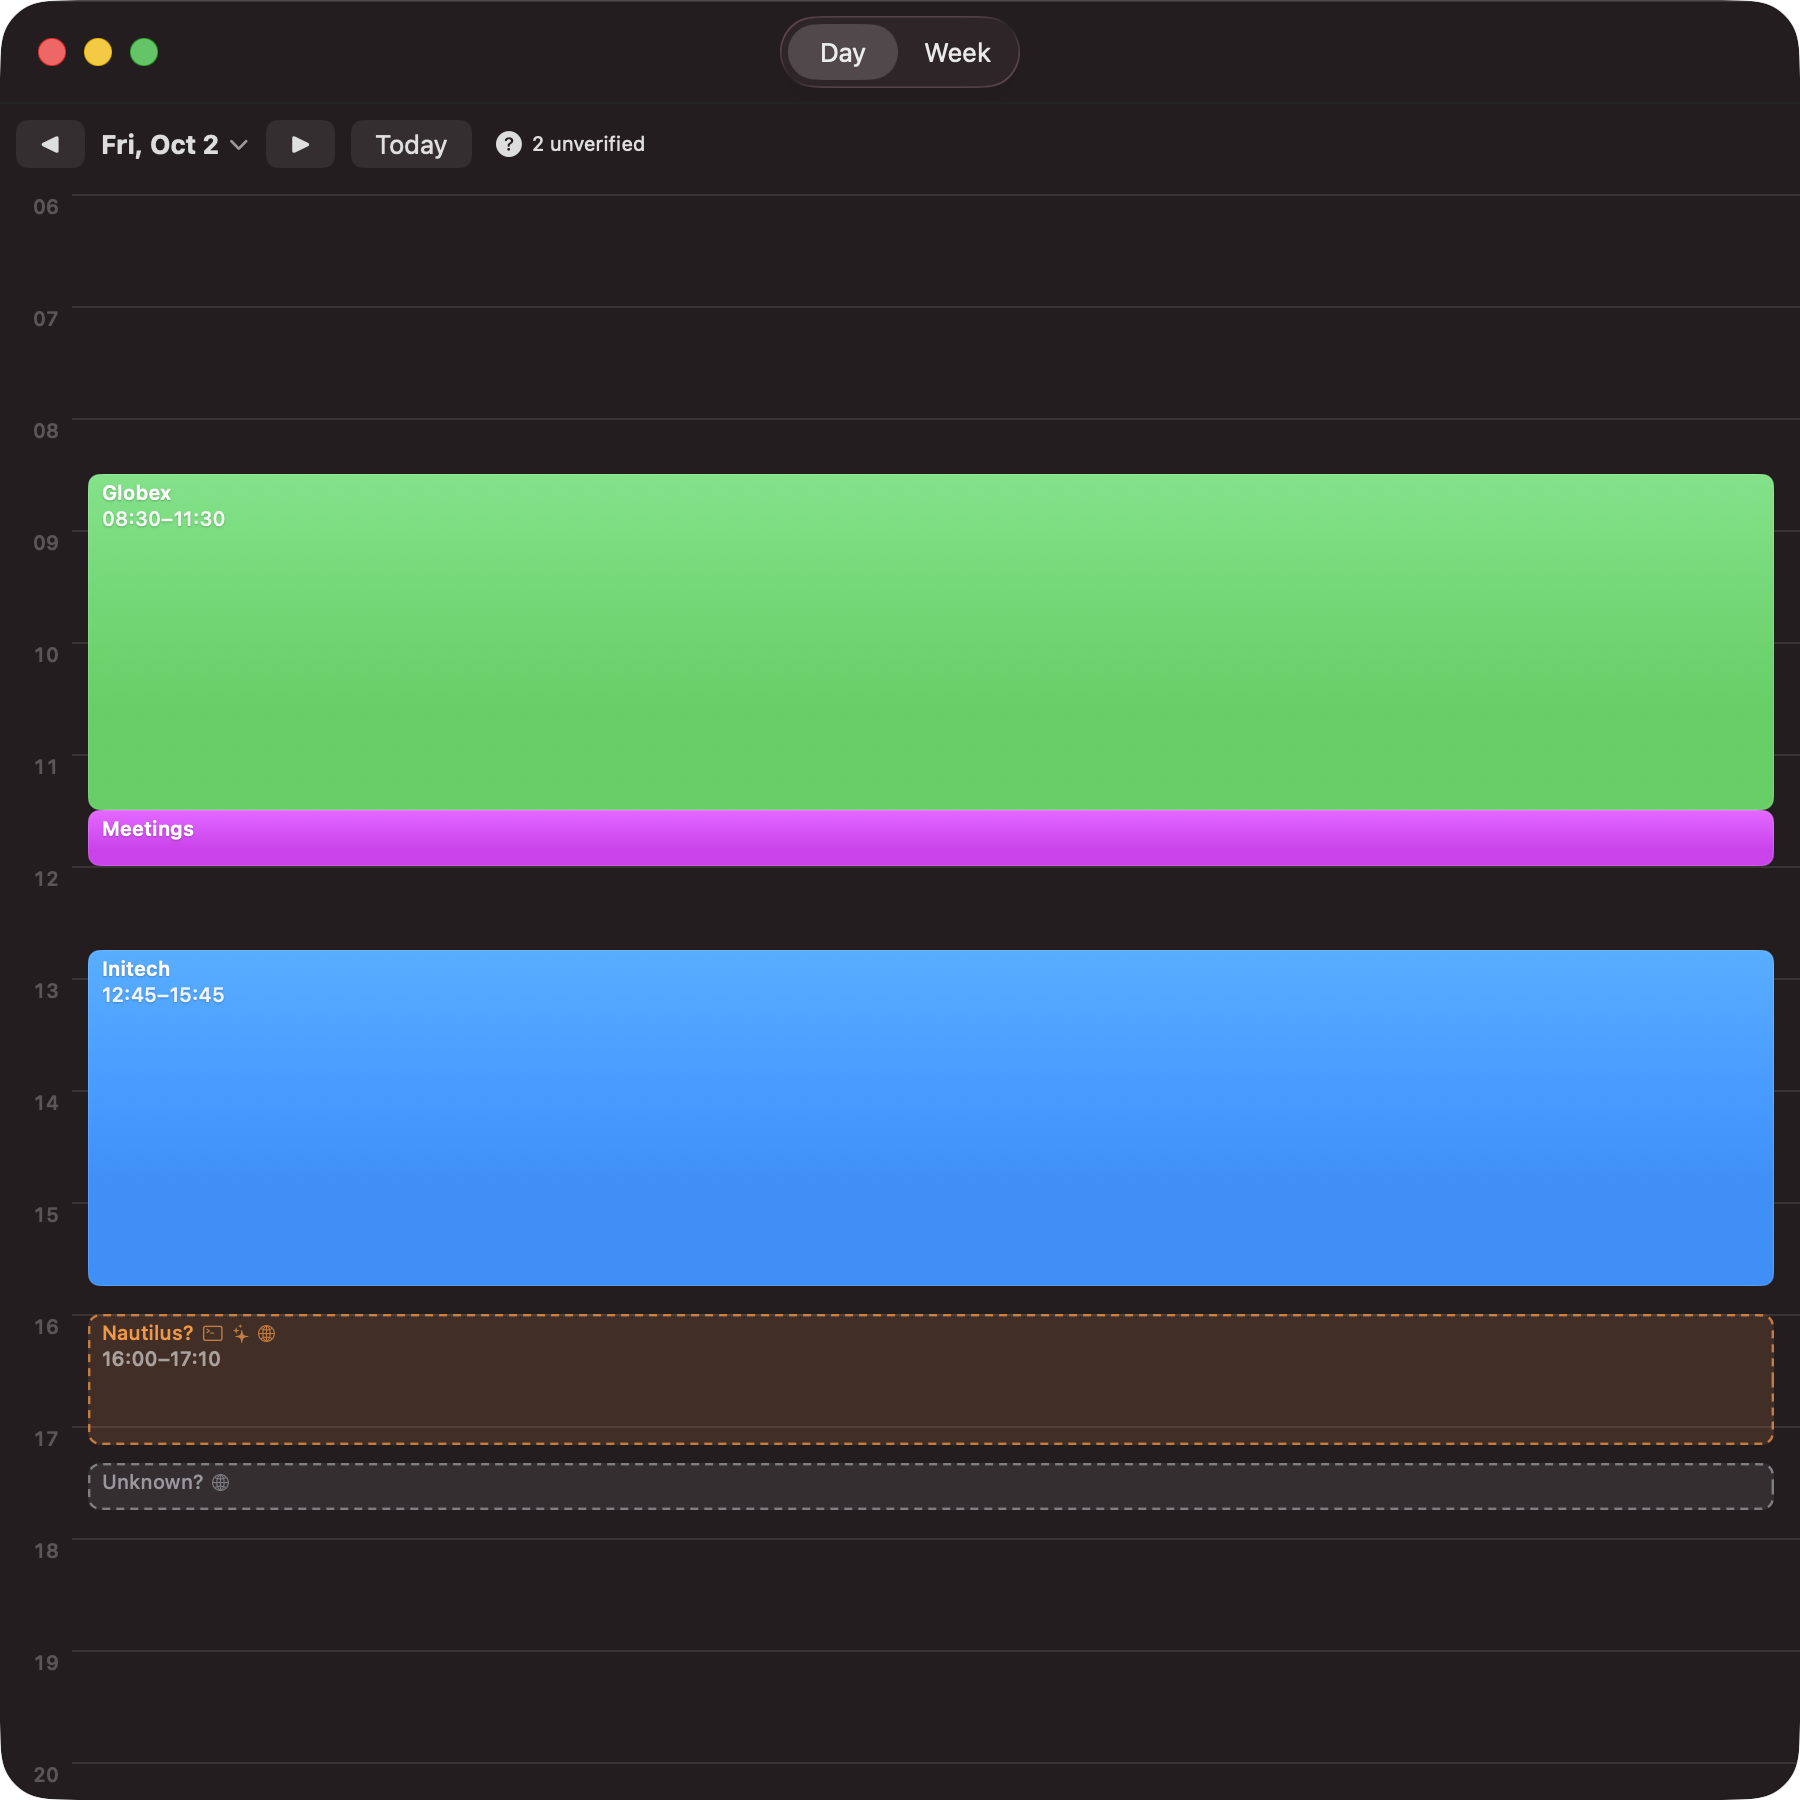
Task: Close the window with the red button
Action: 52,52
